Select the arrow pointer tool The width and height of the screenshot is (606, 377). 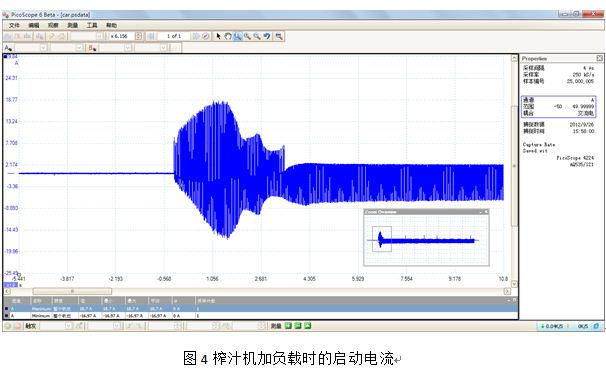coord(218,36)
